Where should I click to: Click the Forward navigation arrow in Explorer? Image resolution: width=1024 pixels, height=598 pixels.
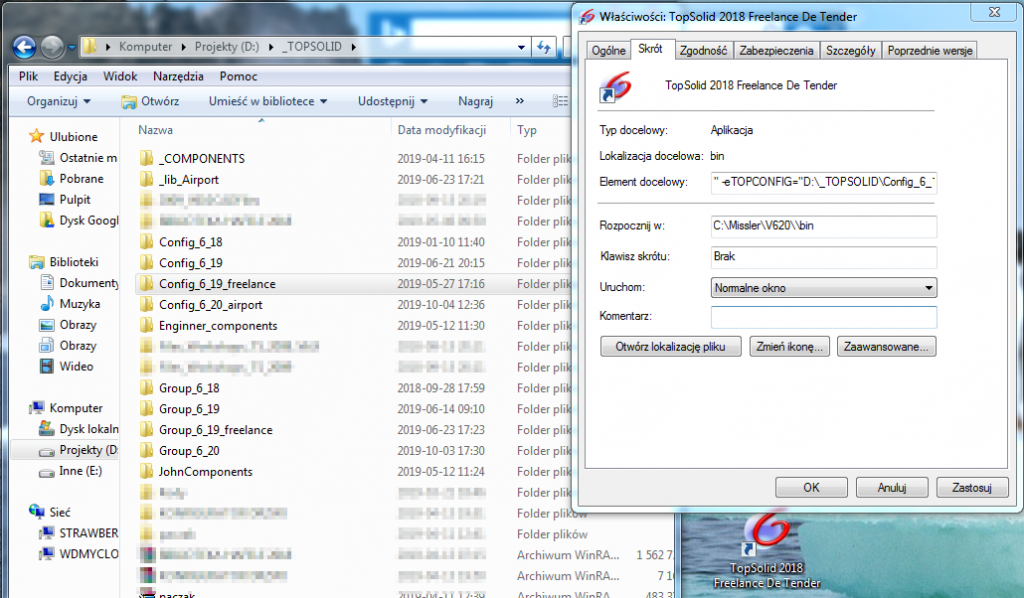pyautogui.click(x=52, y=47)
